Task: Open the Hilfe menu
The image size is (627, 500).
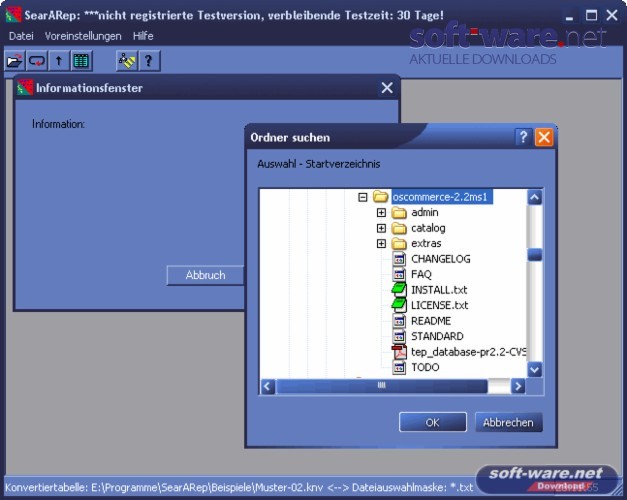Action: [143, 36]
